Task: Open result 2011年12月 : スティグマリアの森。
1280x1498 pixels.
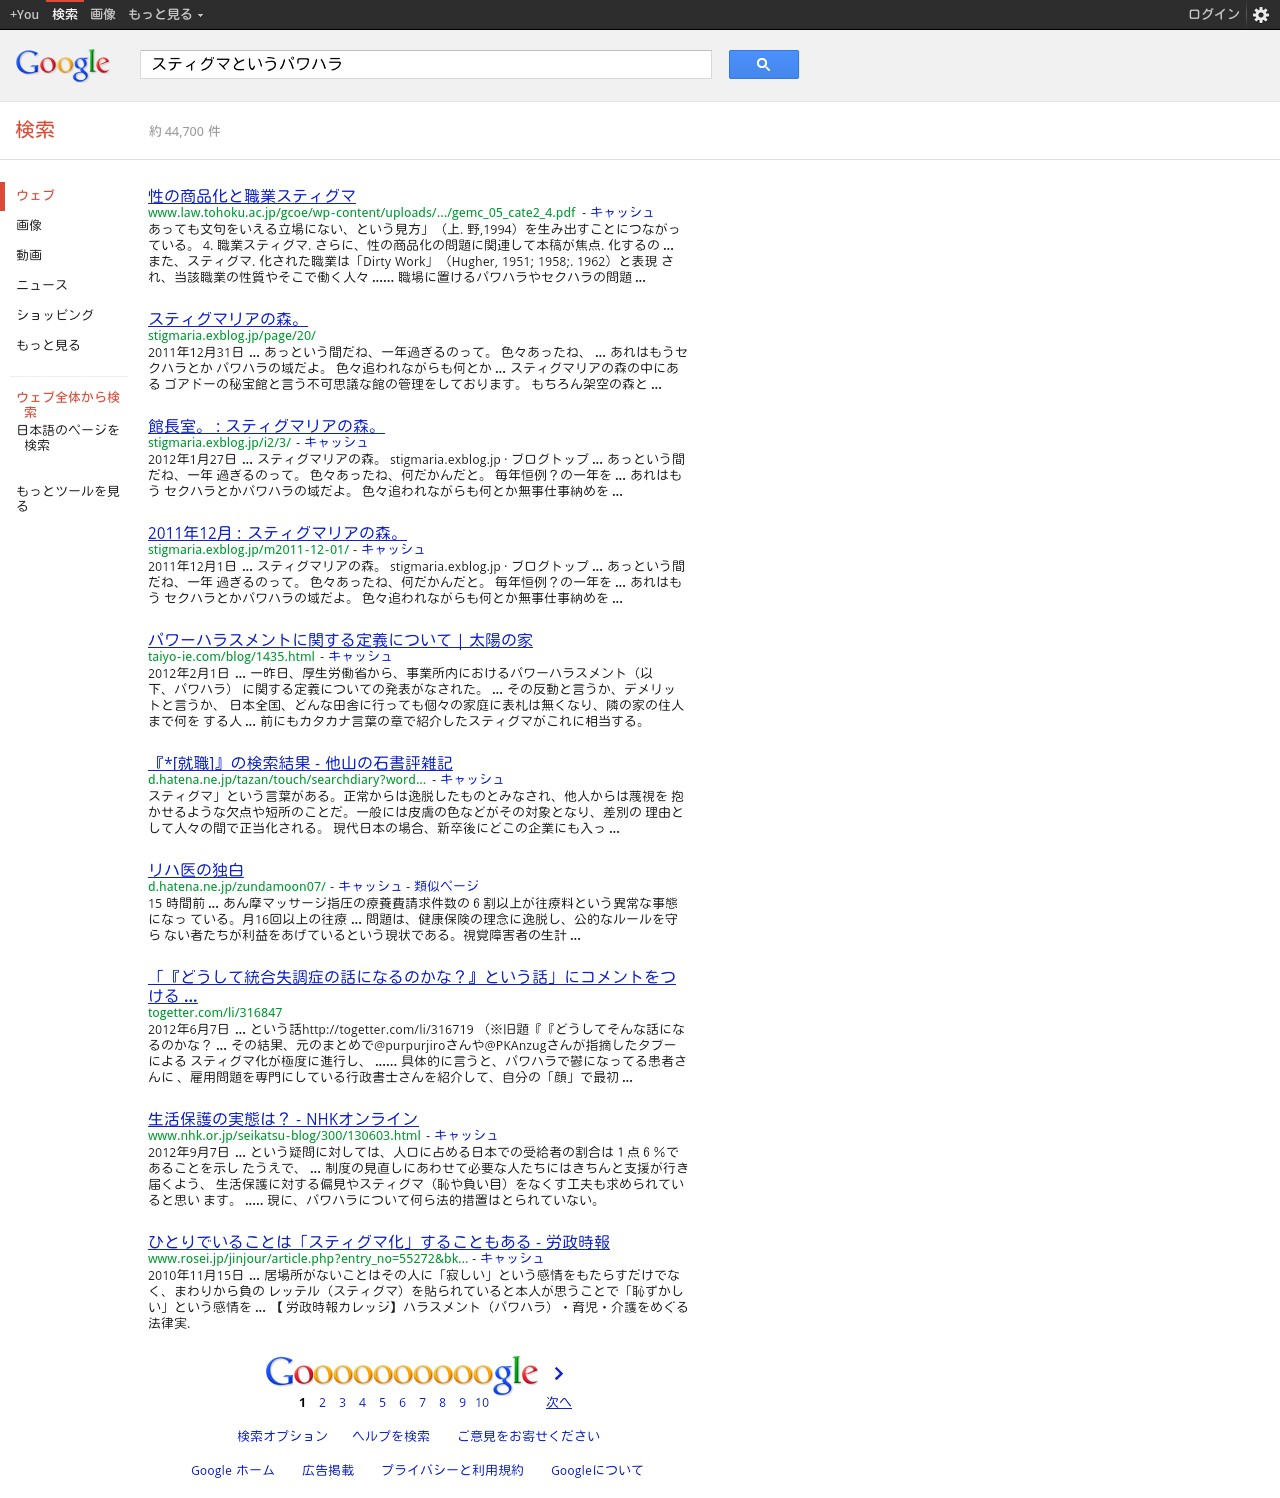Action: tap(277, 533)
